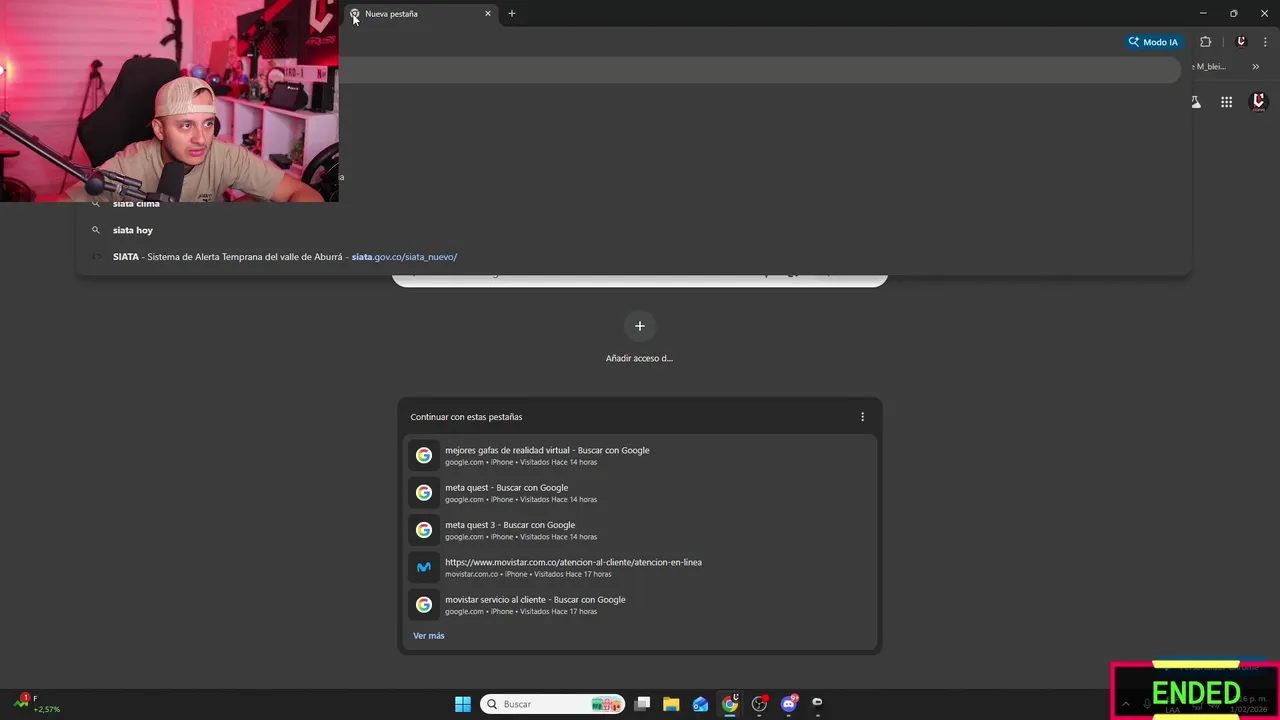Viewport: 1280px width, 720px height.
Task: Open Task View on the taskbar
Action: tap(642, 704)
